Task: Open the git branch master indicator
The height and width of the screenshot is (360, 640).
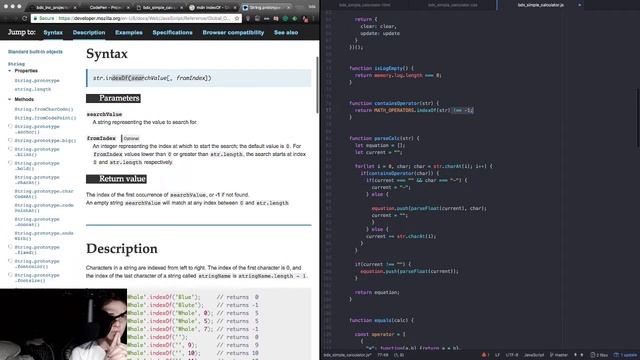Action: point(559,355)
